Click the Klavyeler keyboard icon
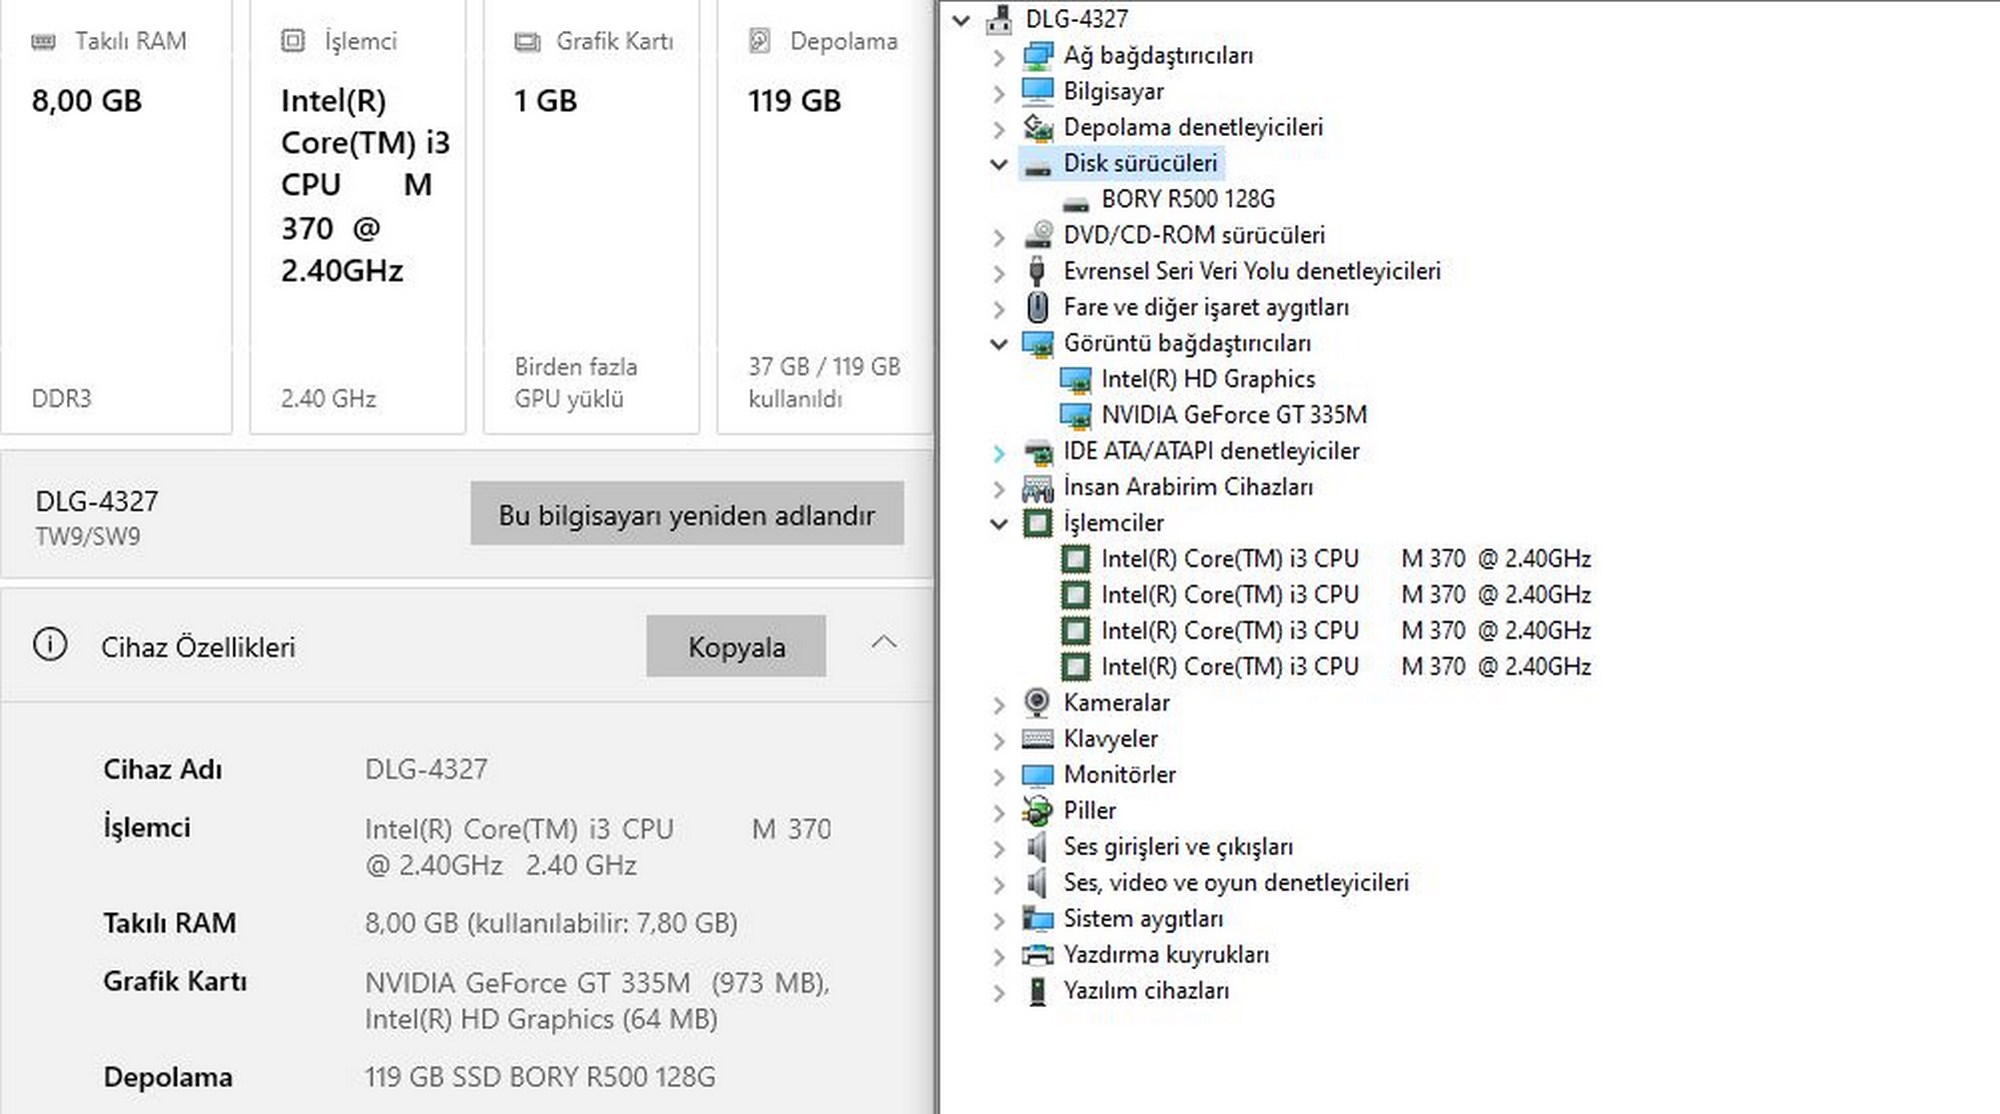Screen dimensions: 2000x1114 tap(1038, 739)
